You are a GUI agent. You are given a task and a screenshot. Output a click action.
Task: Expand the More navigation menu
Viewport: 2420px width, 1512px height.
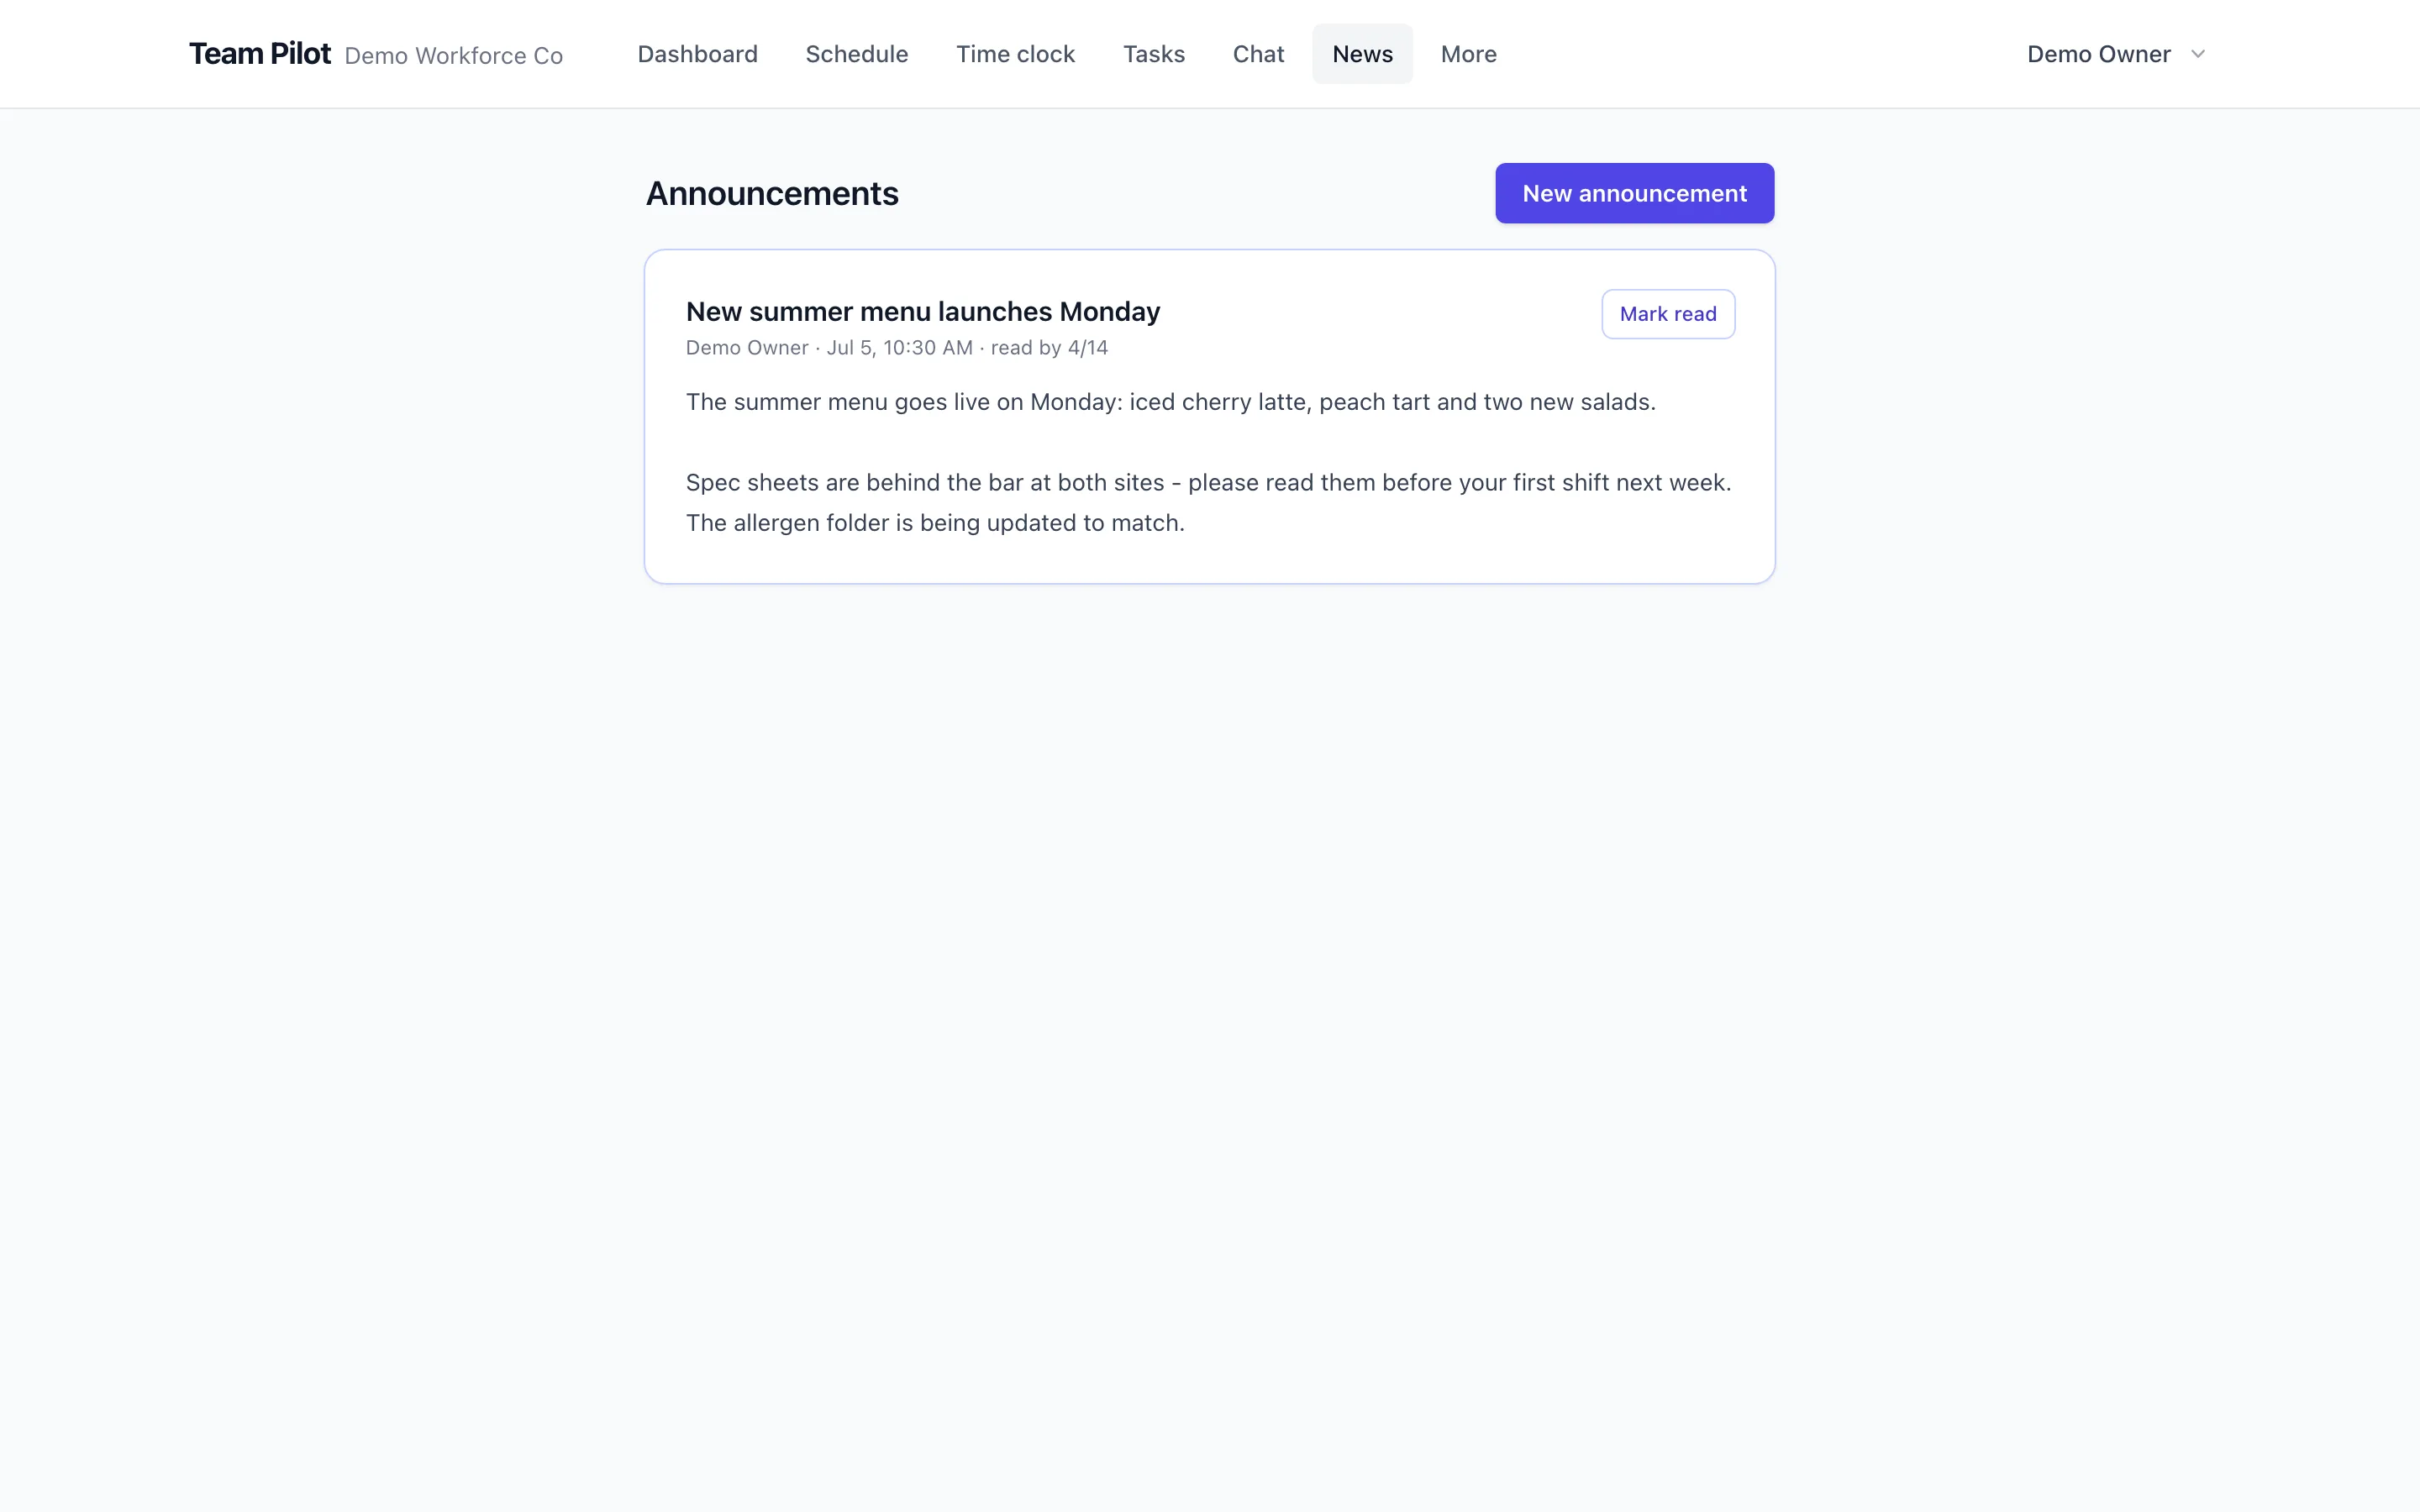pyautogui.click(x=1468, y=54)
